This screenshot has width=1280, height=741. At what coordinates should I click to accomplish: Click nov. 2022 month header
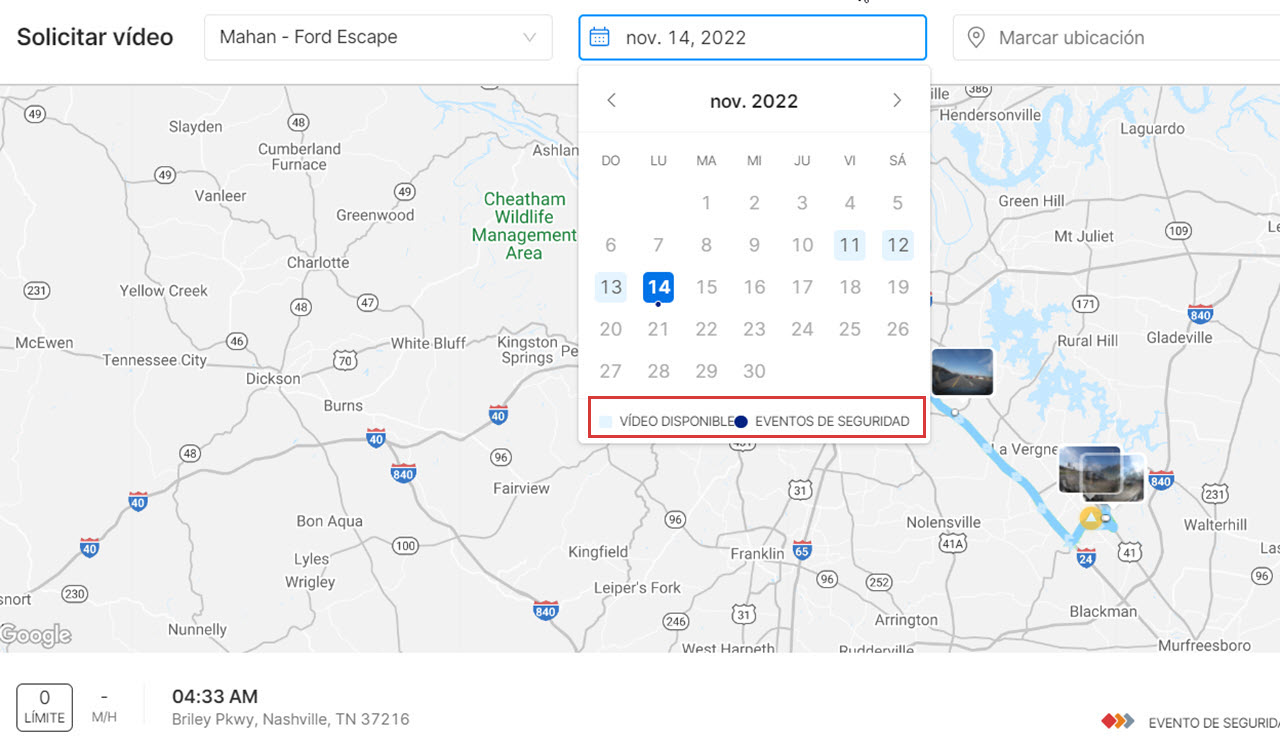click(x=754, y=101)
